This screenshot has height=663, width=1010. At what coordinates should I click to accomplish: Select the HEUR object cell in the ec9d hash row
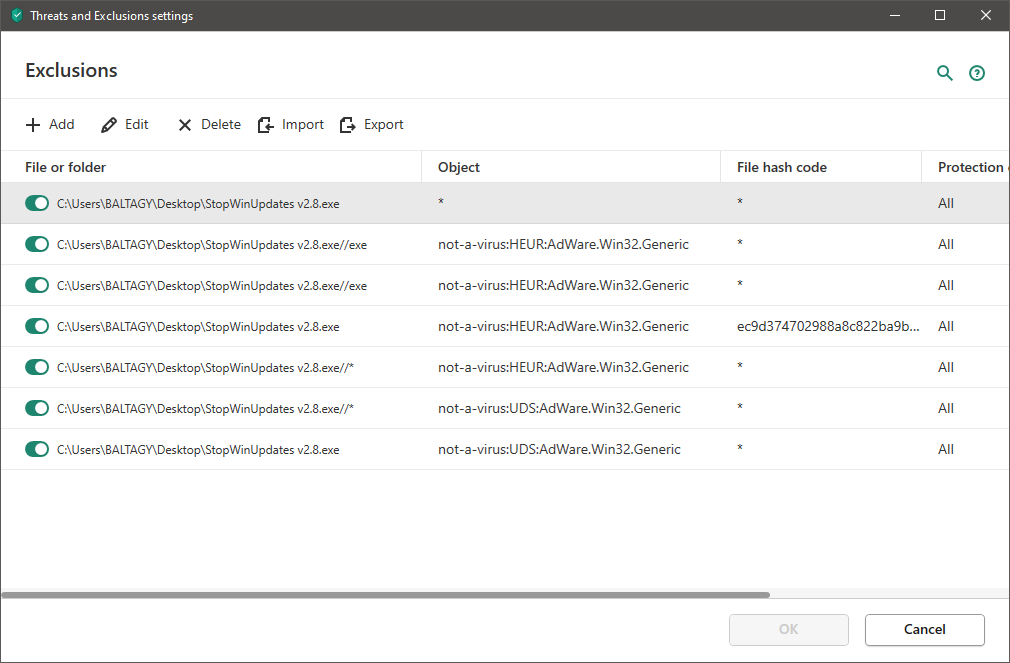(563, 326)
